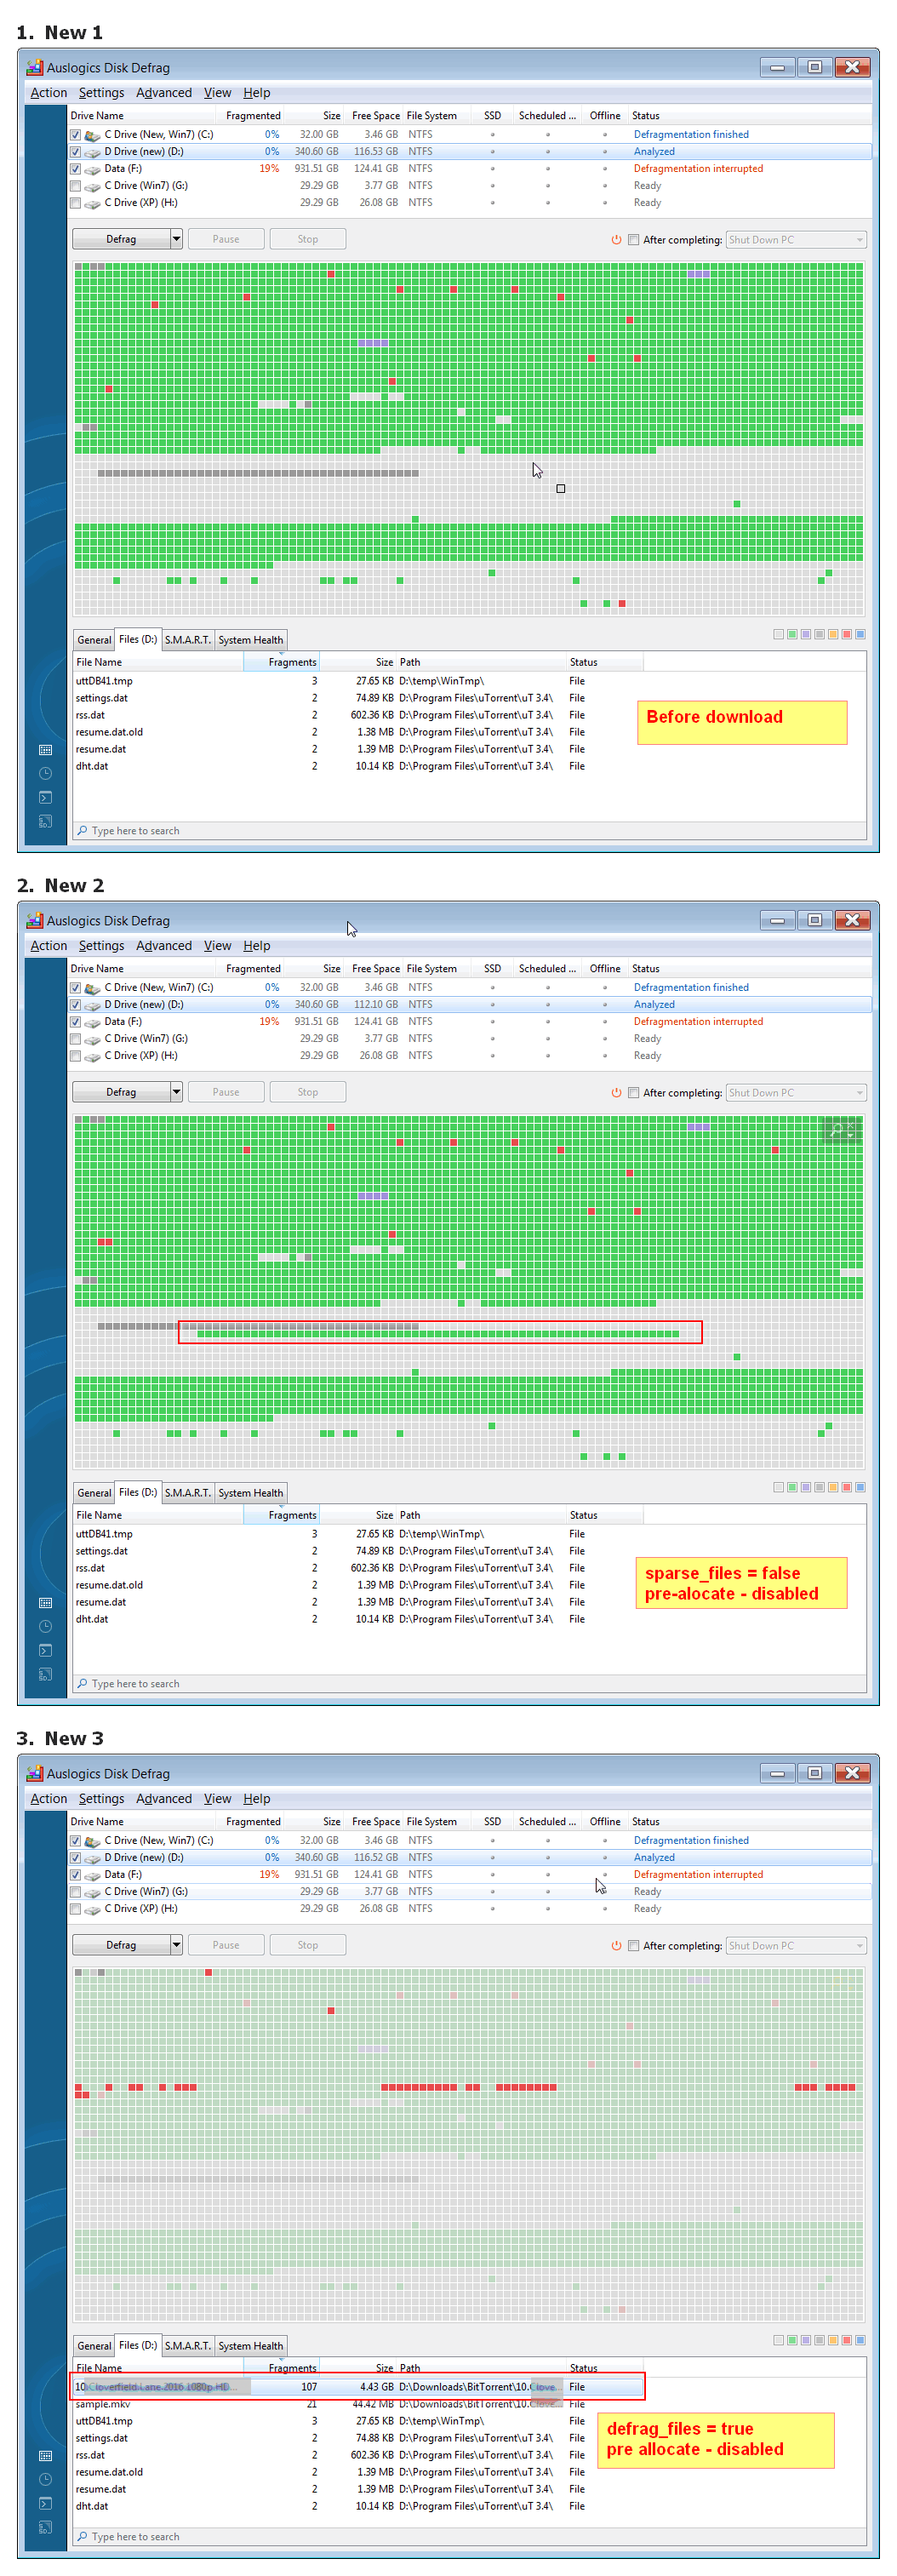Open the Defrag button dropdown arrow in window 3
This screenshot has width=897, height=2576.
pyautogui.click(x=176, y=1946)
